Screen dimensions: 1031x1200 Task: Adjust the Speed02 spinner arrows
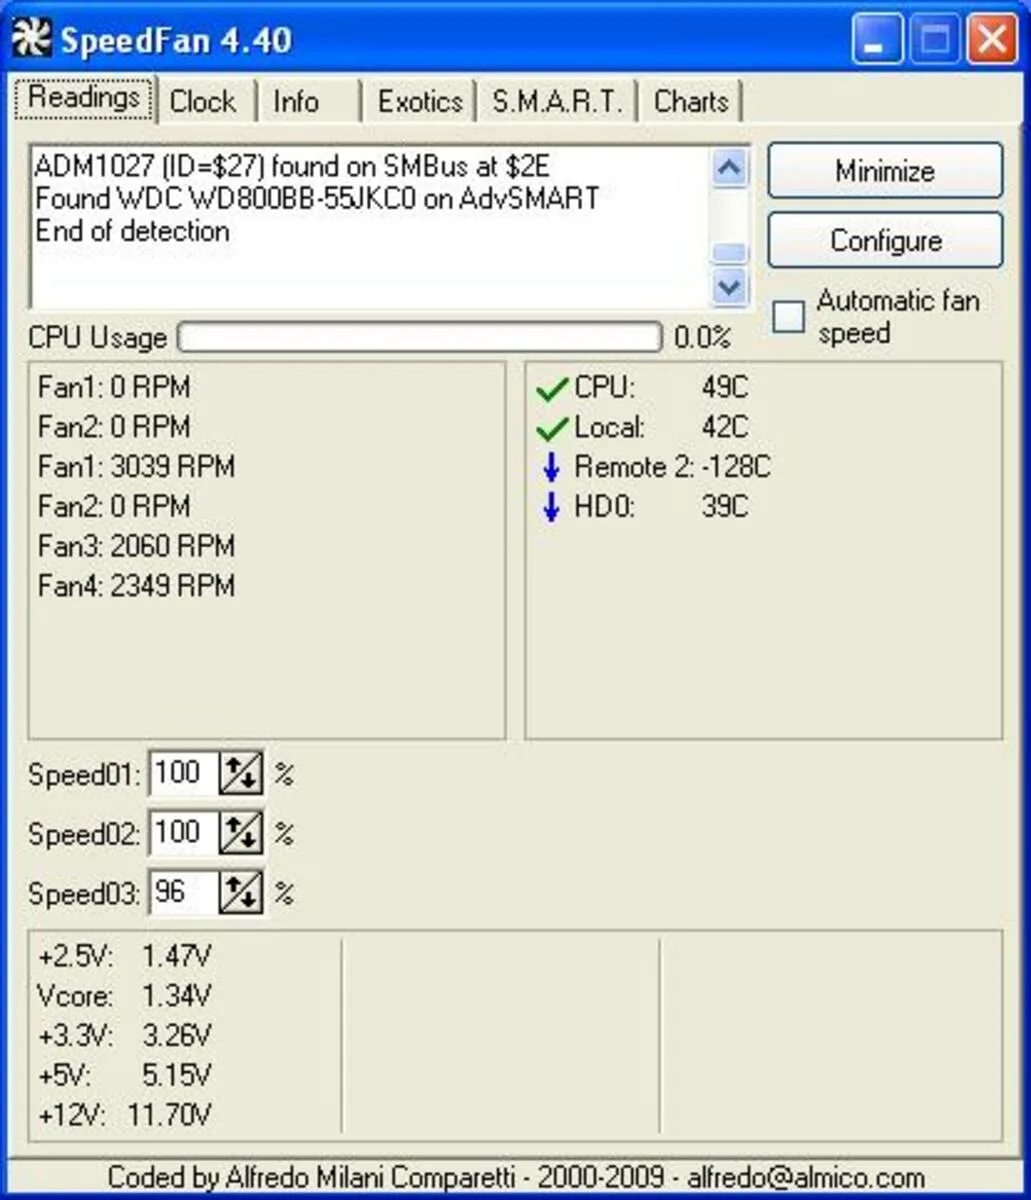point(240,833)
